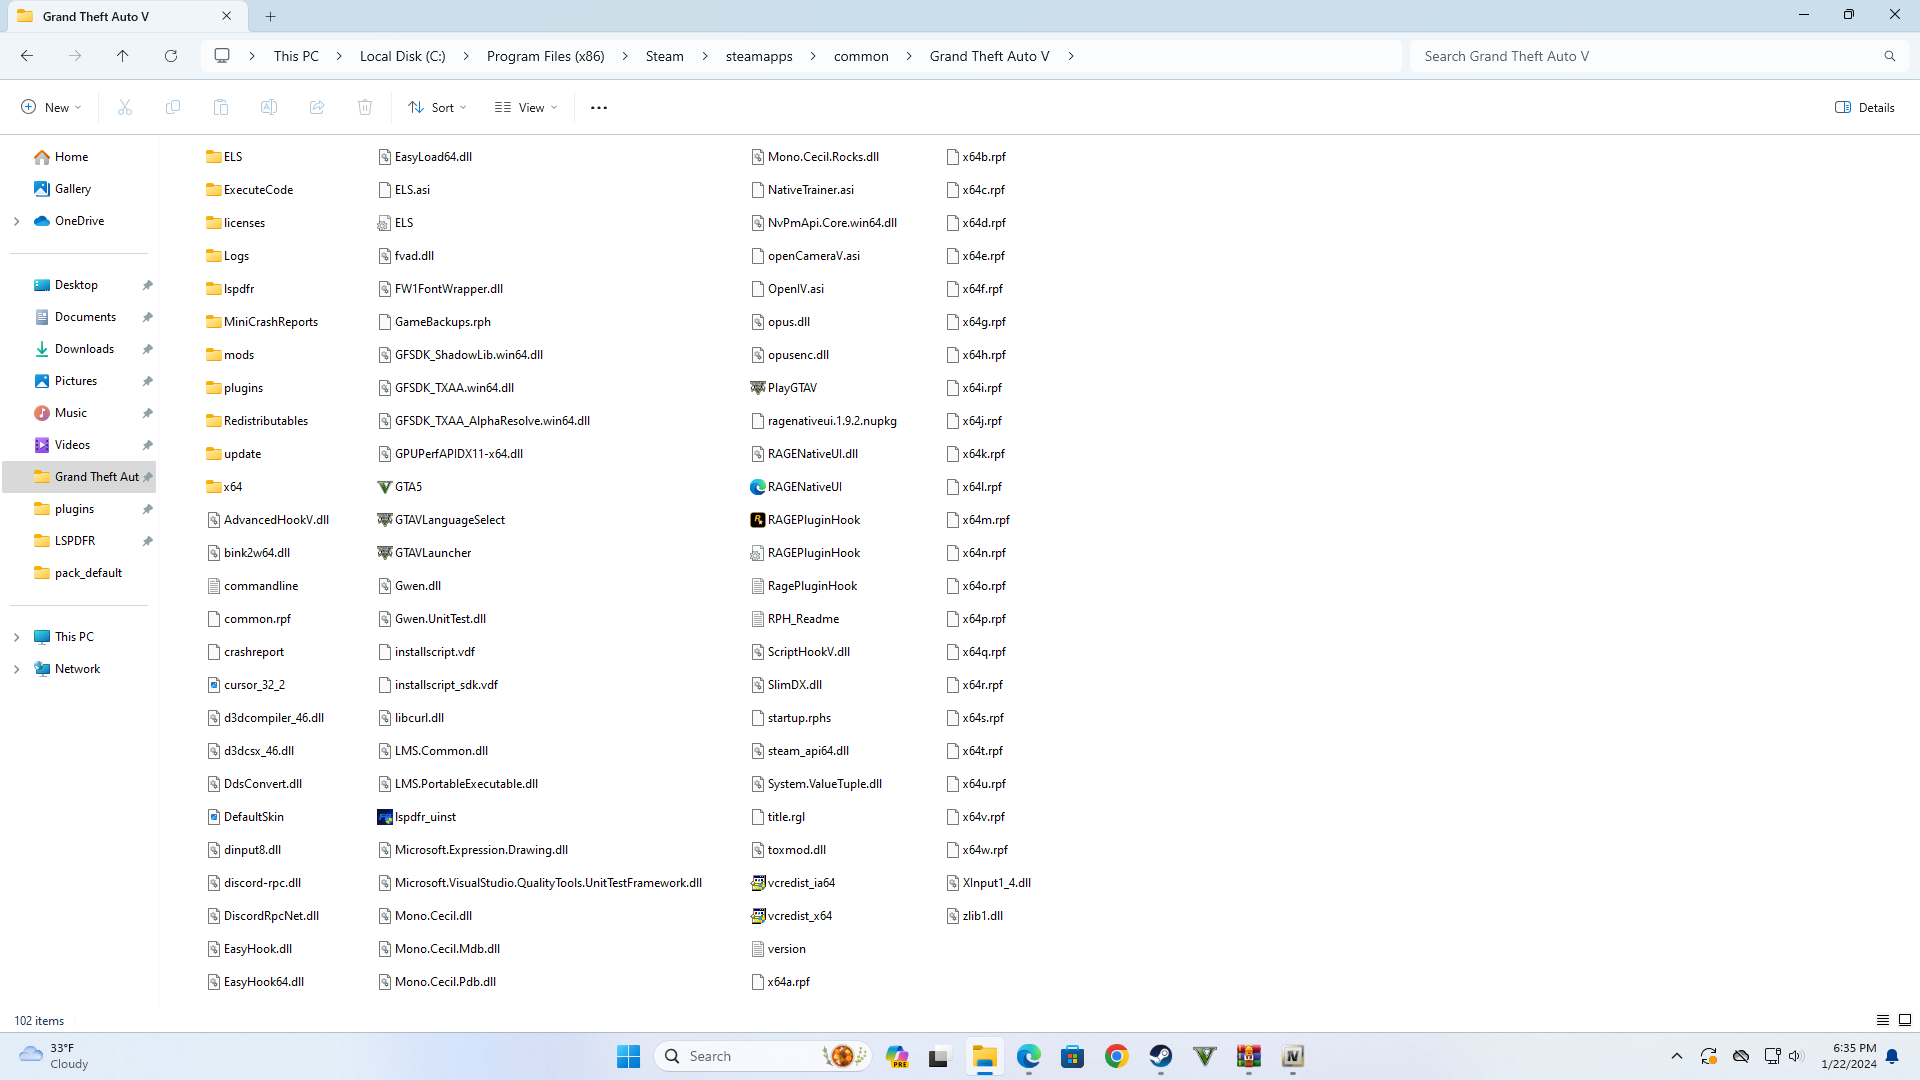Click the Search Grand Theft Auto V field
This screenshot has width=1920, height=1080.
pyautogui.click(x=1645, y=56)
